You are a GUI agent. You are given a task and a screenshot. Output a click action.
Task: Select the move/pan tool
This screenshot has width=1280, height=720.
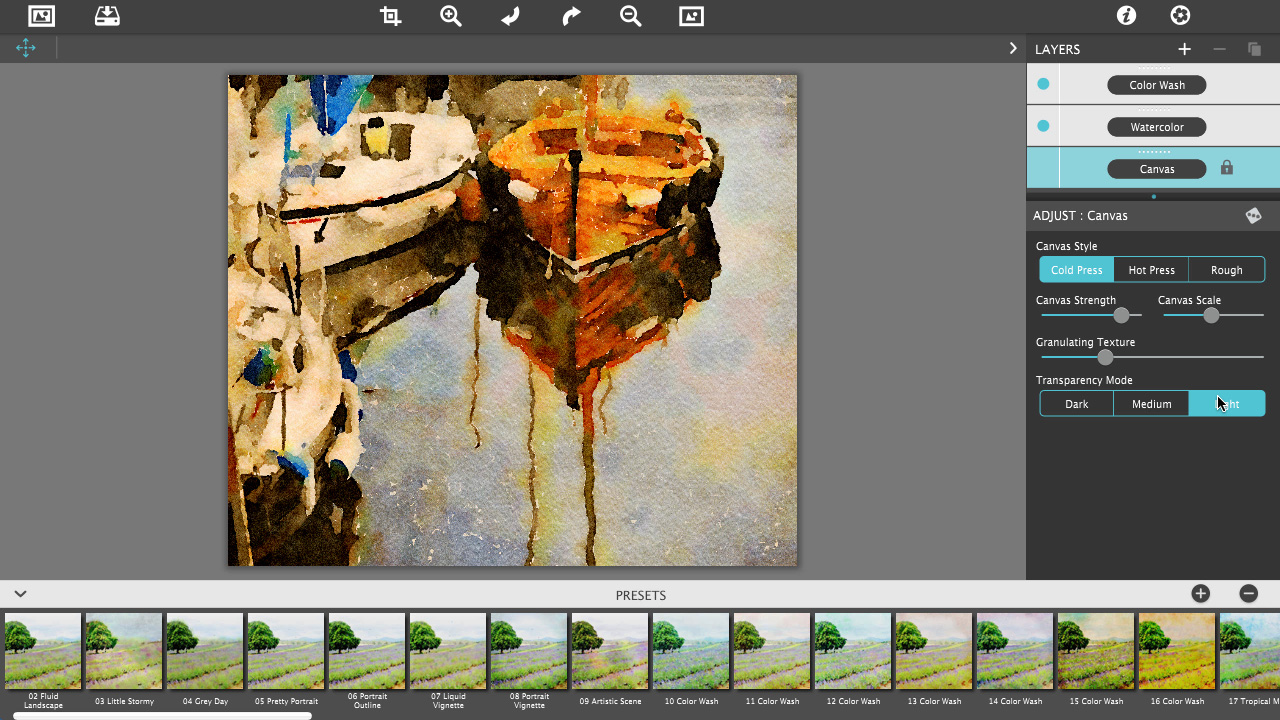[26, 48]
